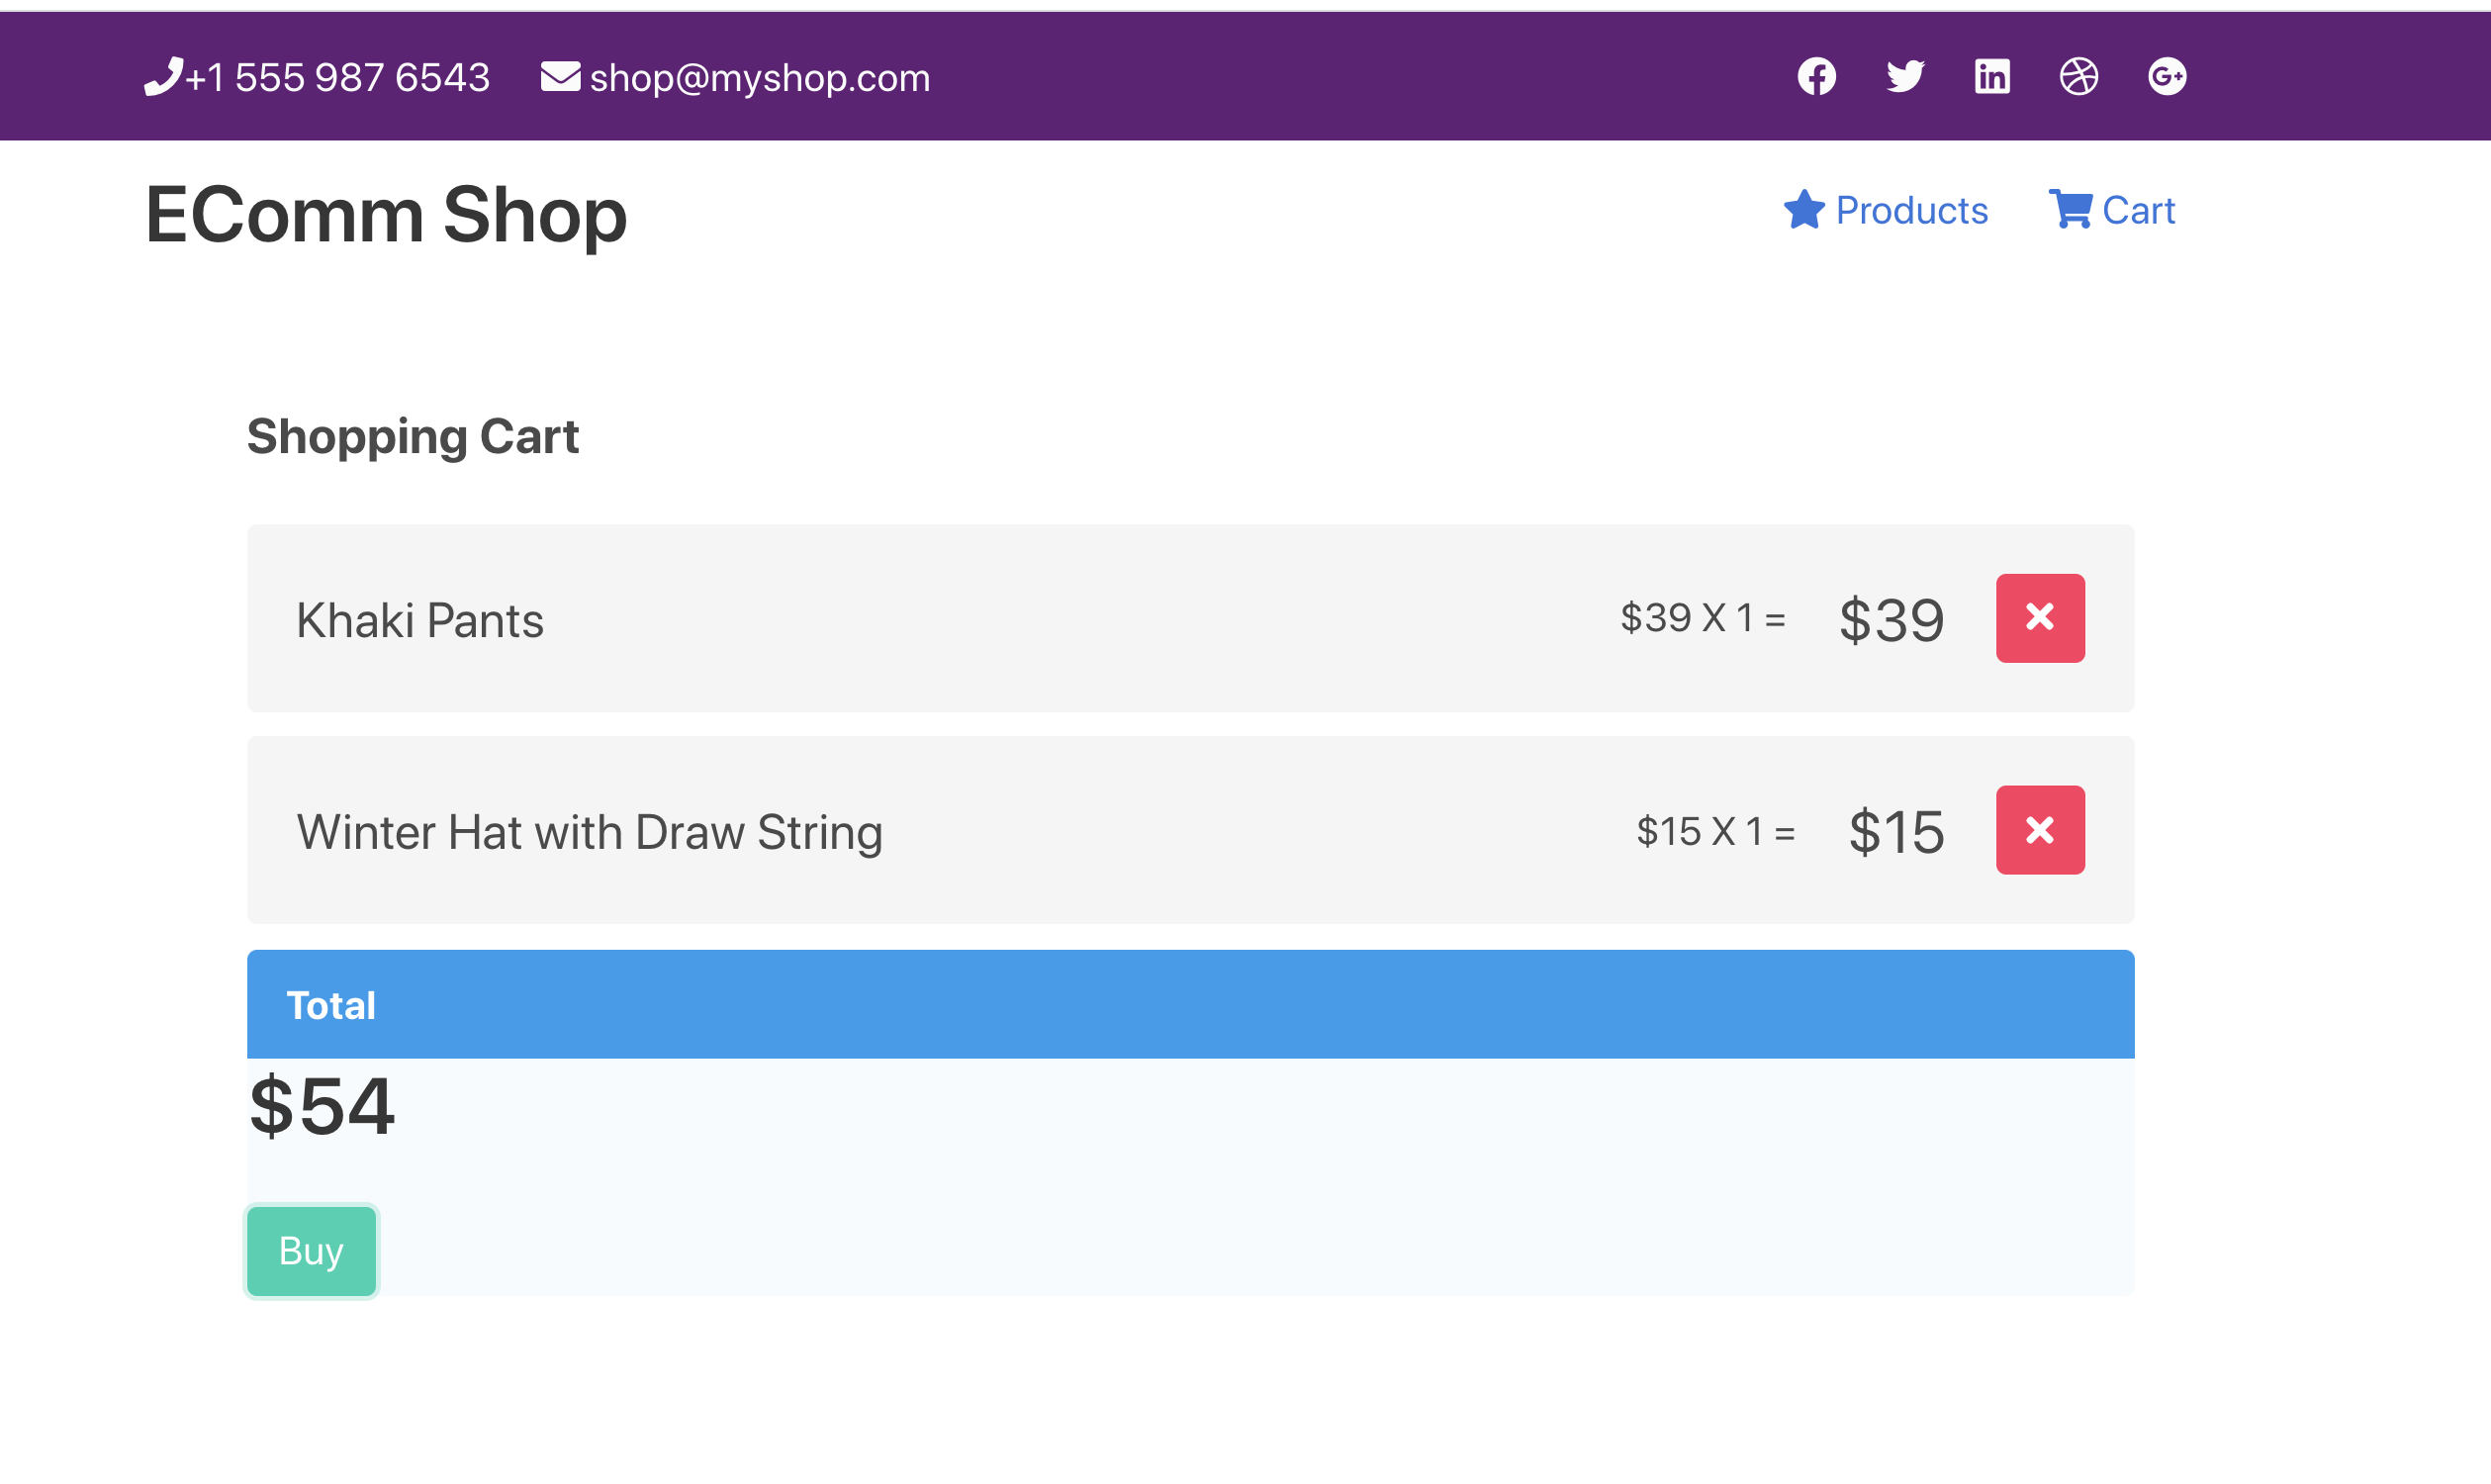Screen dimensions: 2491x1484
Task: Click the shop@myshop.com email link
Action: click(760, 78)
